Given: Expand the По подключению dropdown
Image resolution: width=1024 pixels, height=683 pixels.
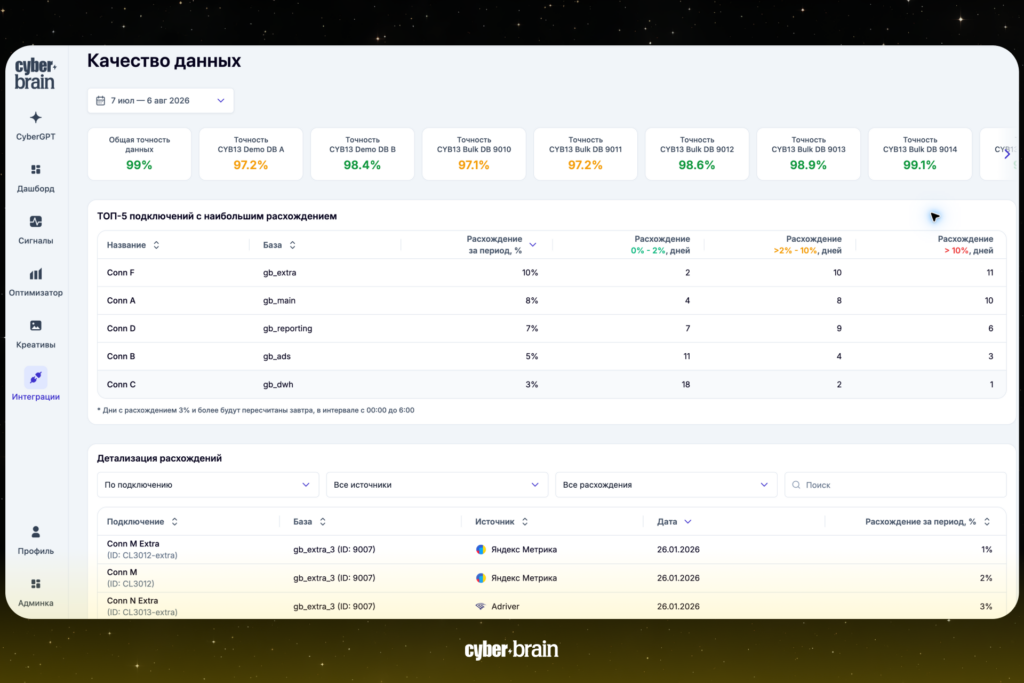Looking at the screenshot, I should [208, 485].
